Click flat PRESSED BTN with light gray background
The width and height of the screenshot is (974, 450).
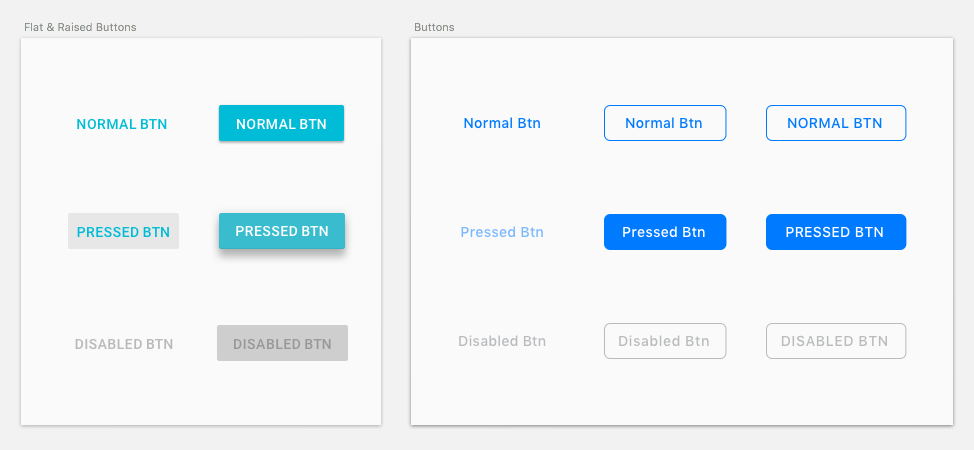tap(123, 232)
